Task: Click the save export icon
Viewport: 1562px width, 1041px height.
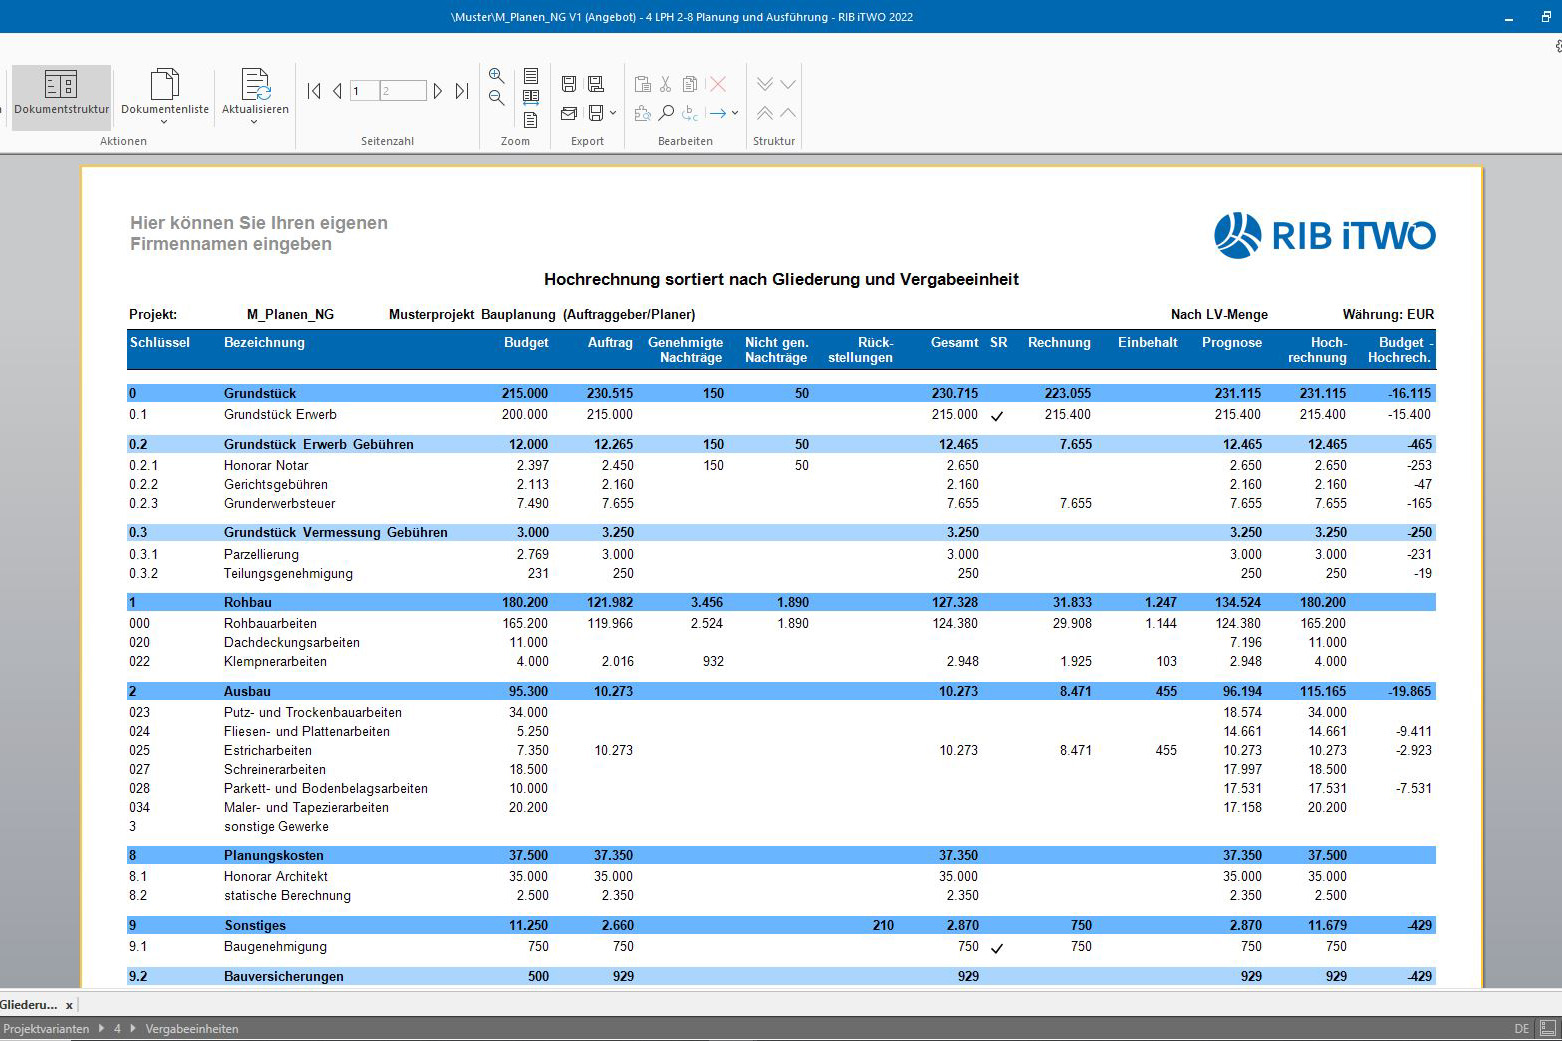Action: 569,84
